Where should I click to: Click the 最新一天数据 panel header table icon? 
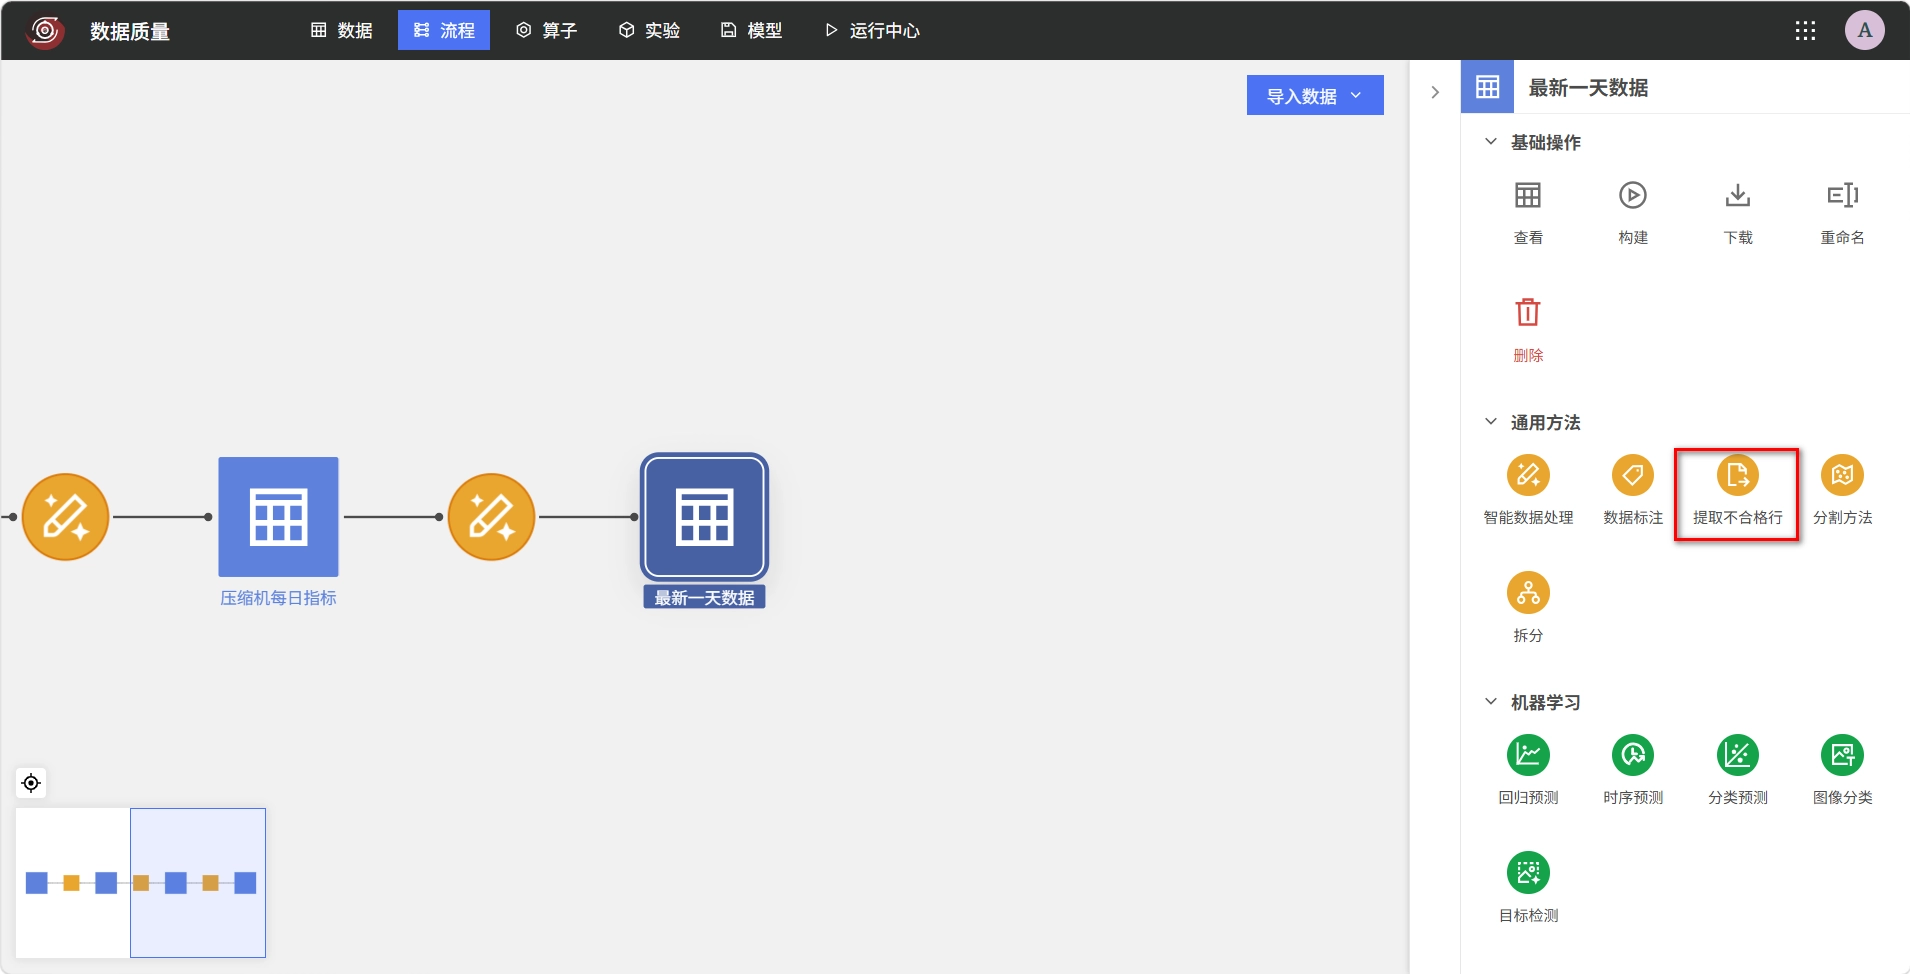click(1487, 87)
